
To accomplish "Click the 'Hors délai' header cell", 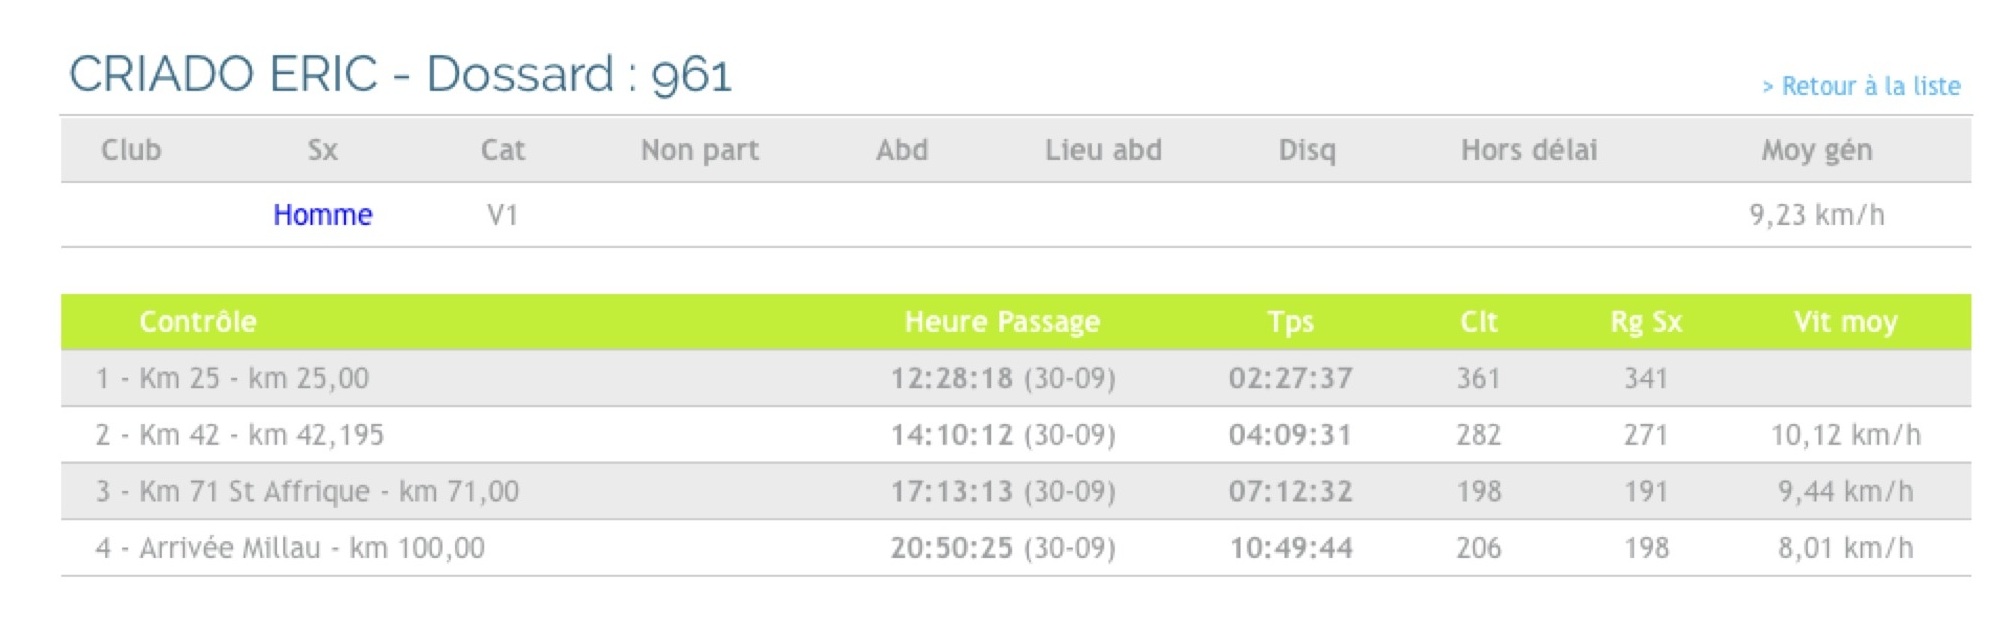I will (1529, 150).
